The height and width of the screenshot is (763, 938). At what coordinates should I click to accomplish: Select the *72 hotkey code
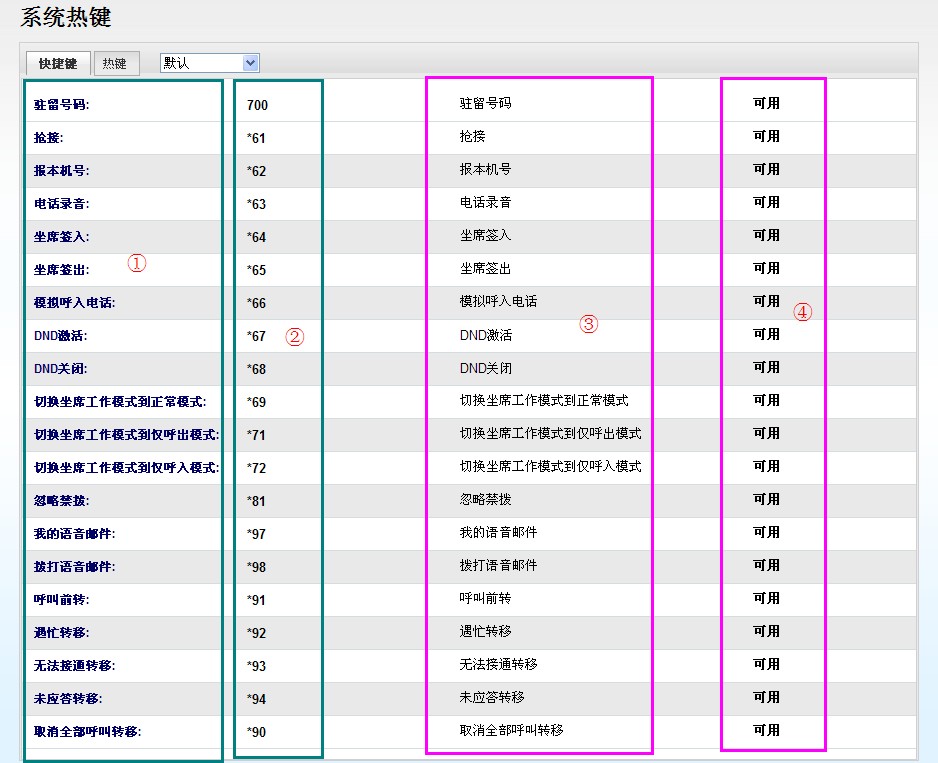click(x=256, y=468)
